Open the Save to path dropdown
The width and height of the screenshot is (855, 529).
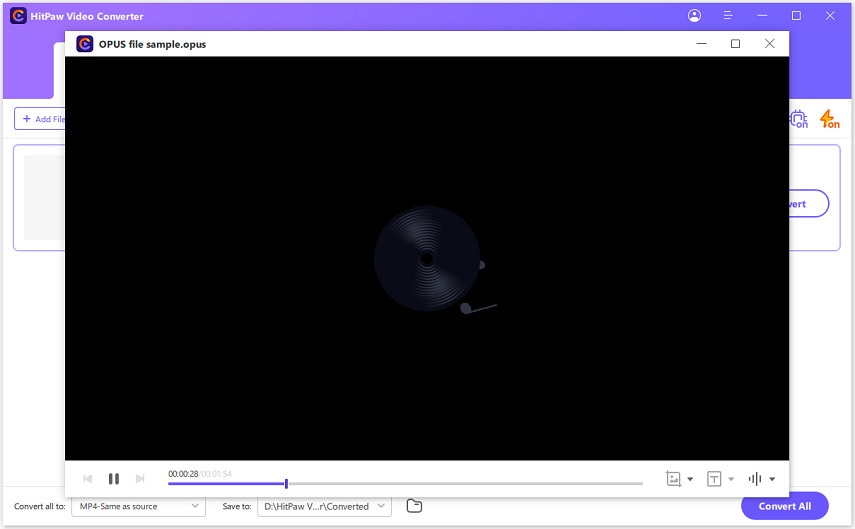[x=324, y=506]
